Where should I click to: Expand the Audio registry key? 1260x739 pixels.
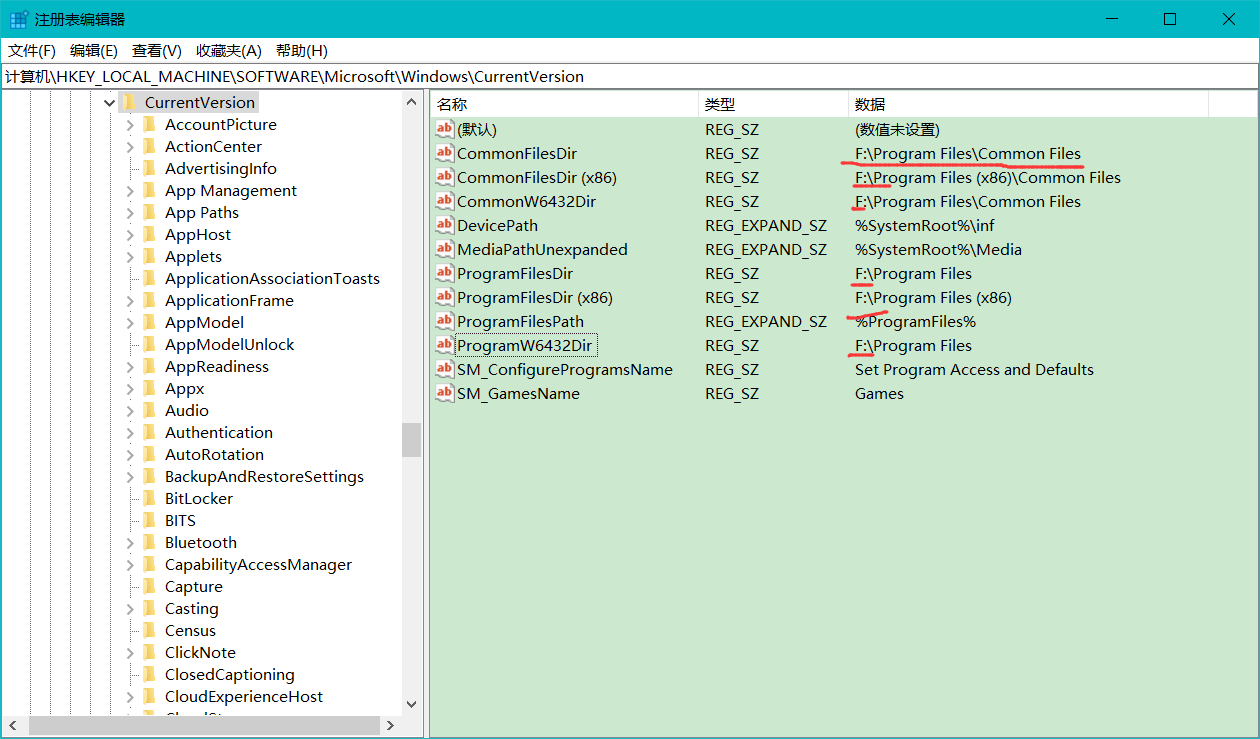pos(128,410)
